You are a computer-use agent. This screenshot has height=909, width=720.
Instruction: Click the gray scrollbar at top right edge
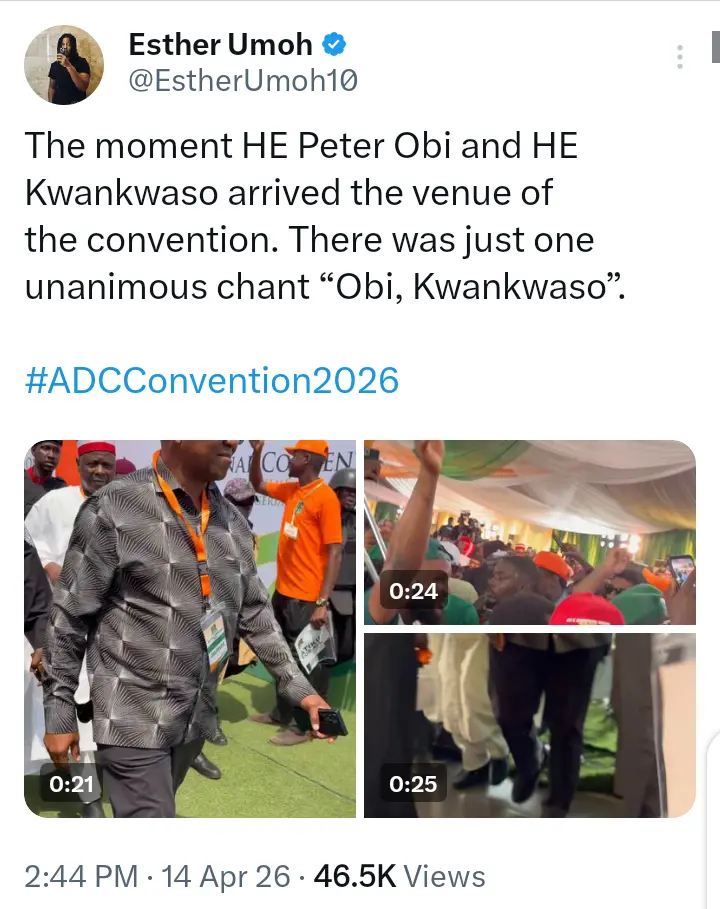click(714, 46)
